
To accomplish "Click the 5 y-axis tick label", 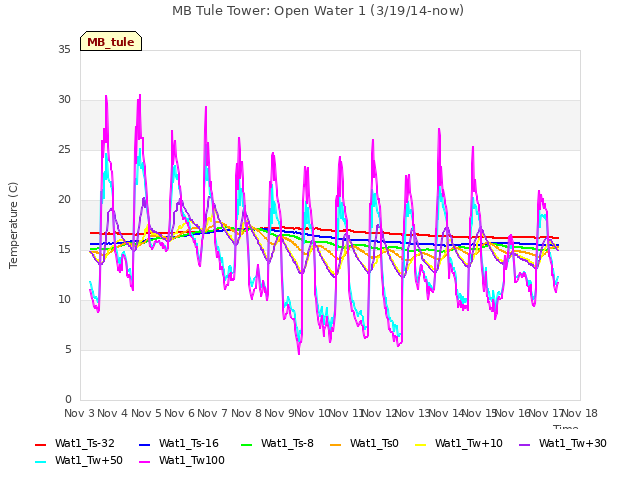I will coord(68,350).
